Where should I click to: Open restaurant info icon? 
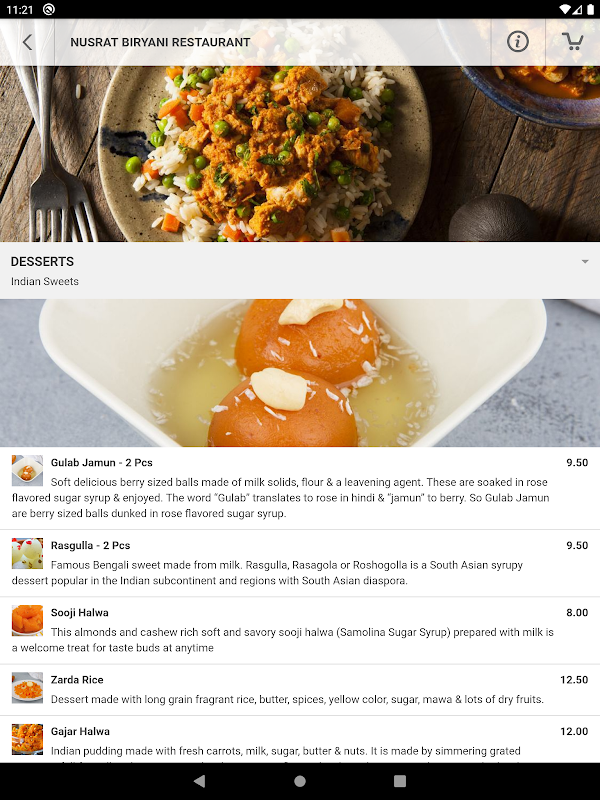pos(518,42)
